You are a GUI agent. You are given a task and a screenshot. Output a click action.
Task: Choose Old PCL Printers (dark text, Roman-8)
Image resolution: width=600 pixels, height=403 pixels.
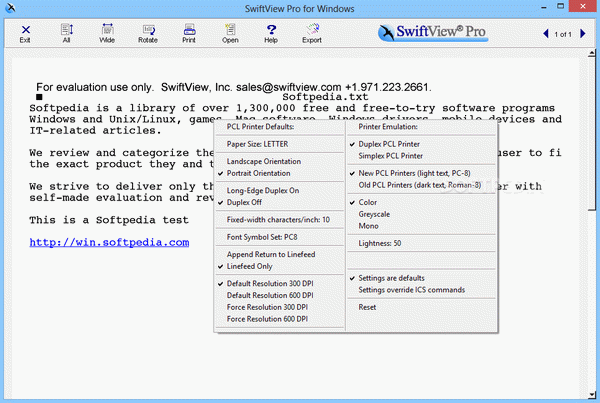click(421, 185)
